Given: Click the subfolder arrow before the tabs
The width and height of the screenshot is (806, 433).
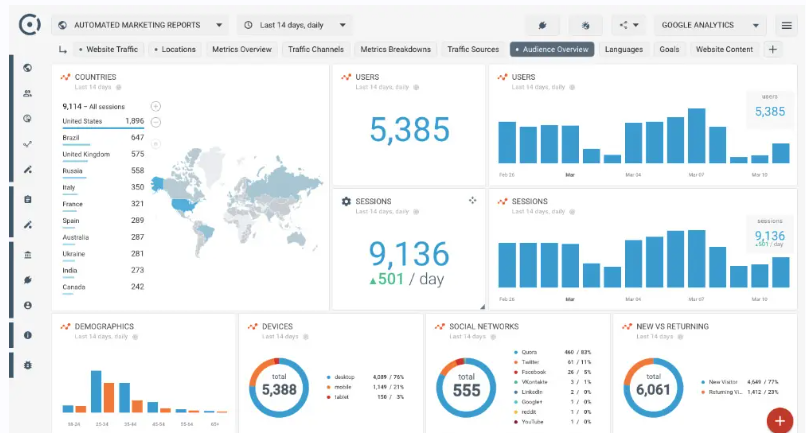Looking at the screenshot, I should pyautogui.click(x=63, y=49).
